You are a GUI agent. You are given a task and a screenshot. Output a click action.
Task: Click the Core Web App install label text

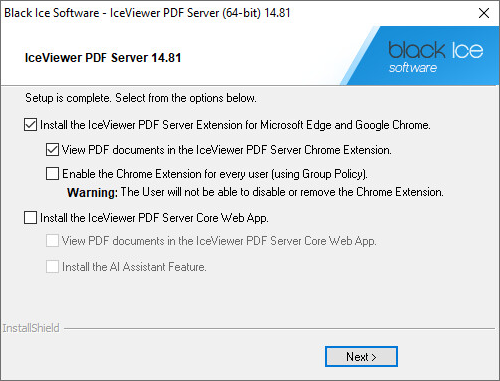[154, 218]
